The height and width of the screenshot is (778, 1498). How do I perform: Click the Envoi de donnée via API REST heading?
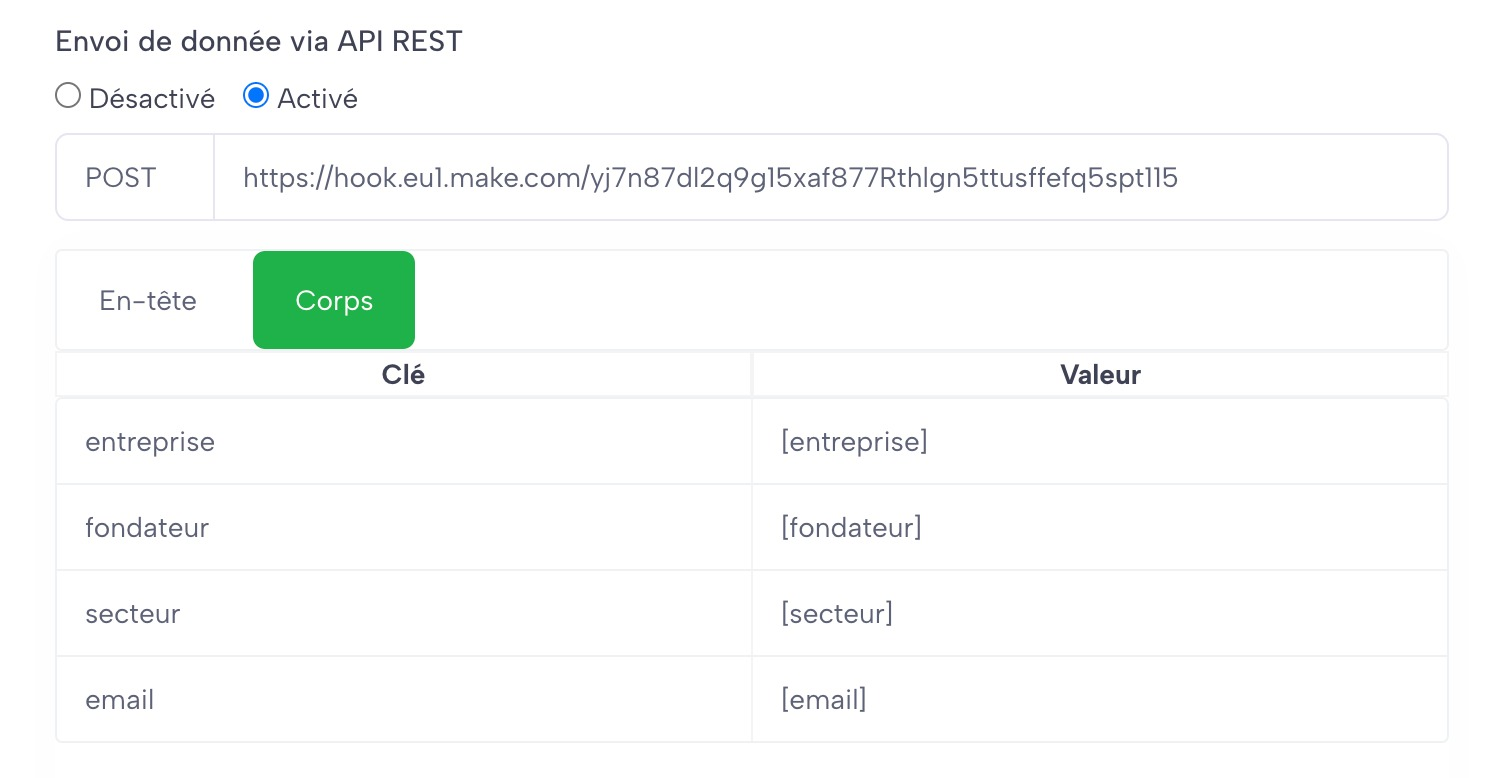[259, 41]
